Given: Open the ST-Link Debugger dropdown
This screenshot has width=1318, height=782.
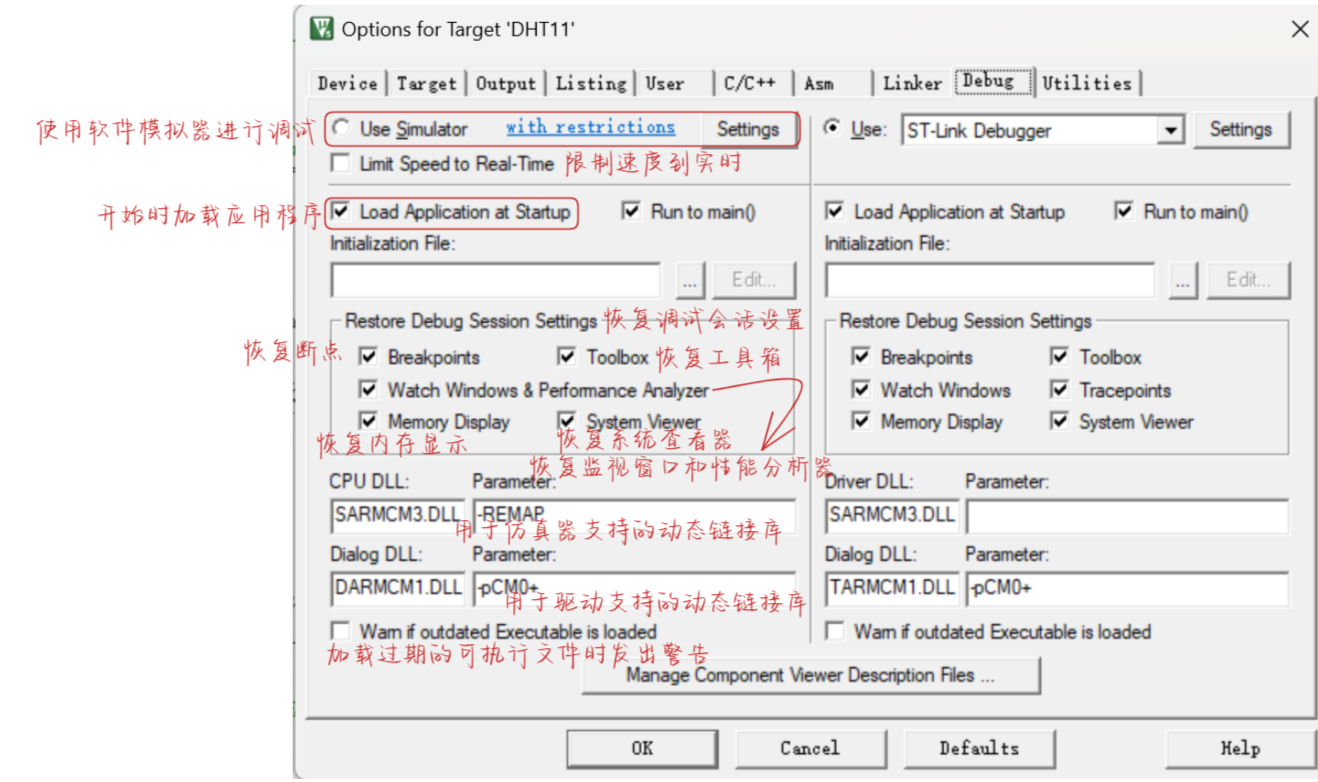Looking at the screenshot, I should point(1171,130).
